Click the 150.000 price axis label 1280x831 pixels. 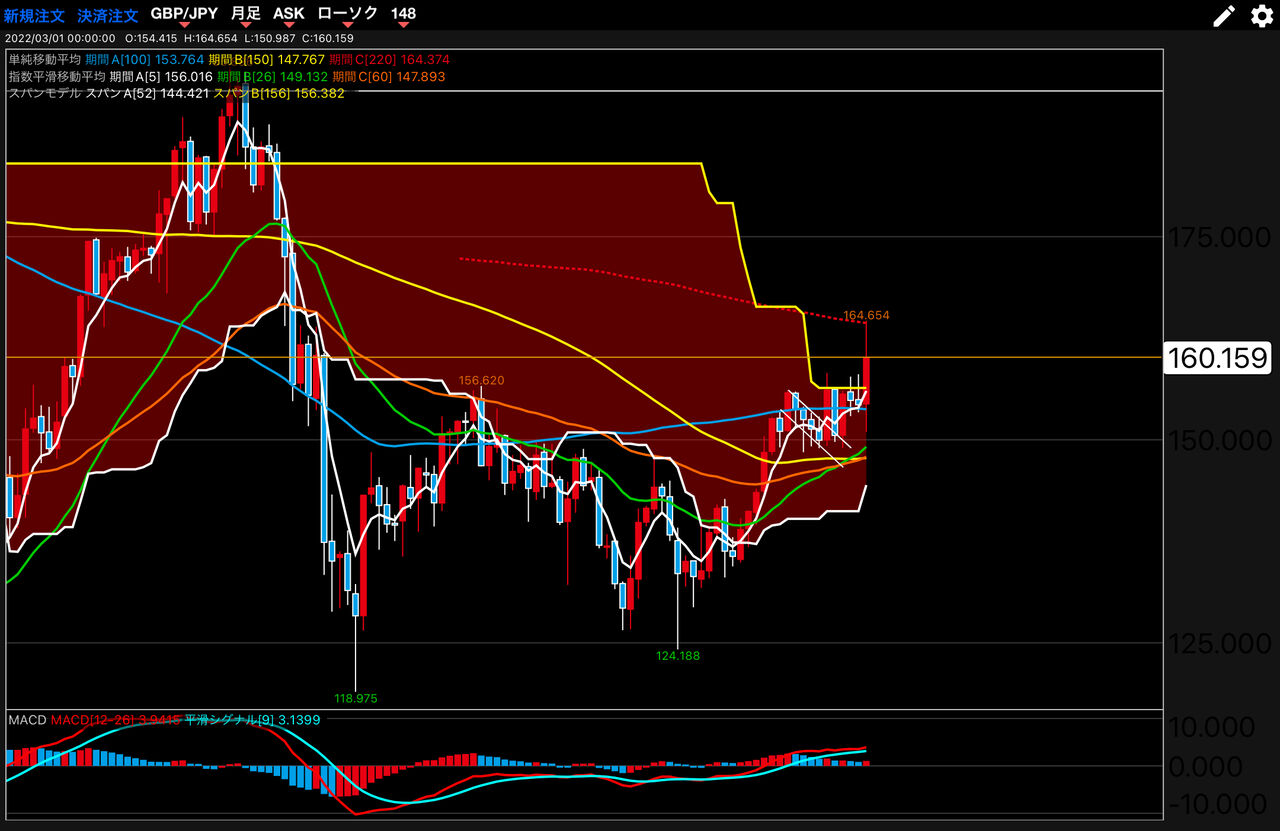(1218, 440)
